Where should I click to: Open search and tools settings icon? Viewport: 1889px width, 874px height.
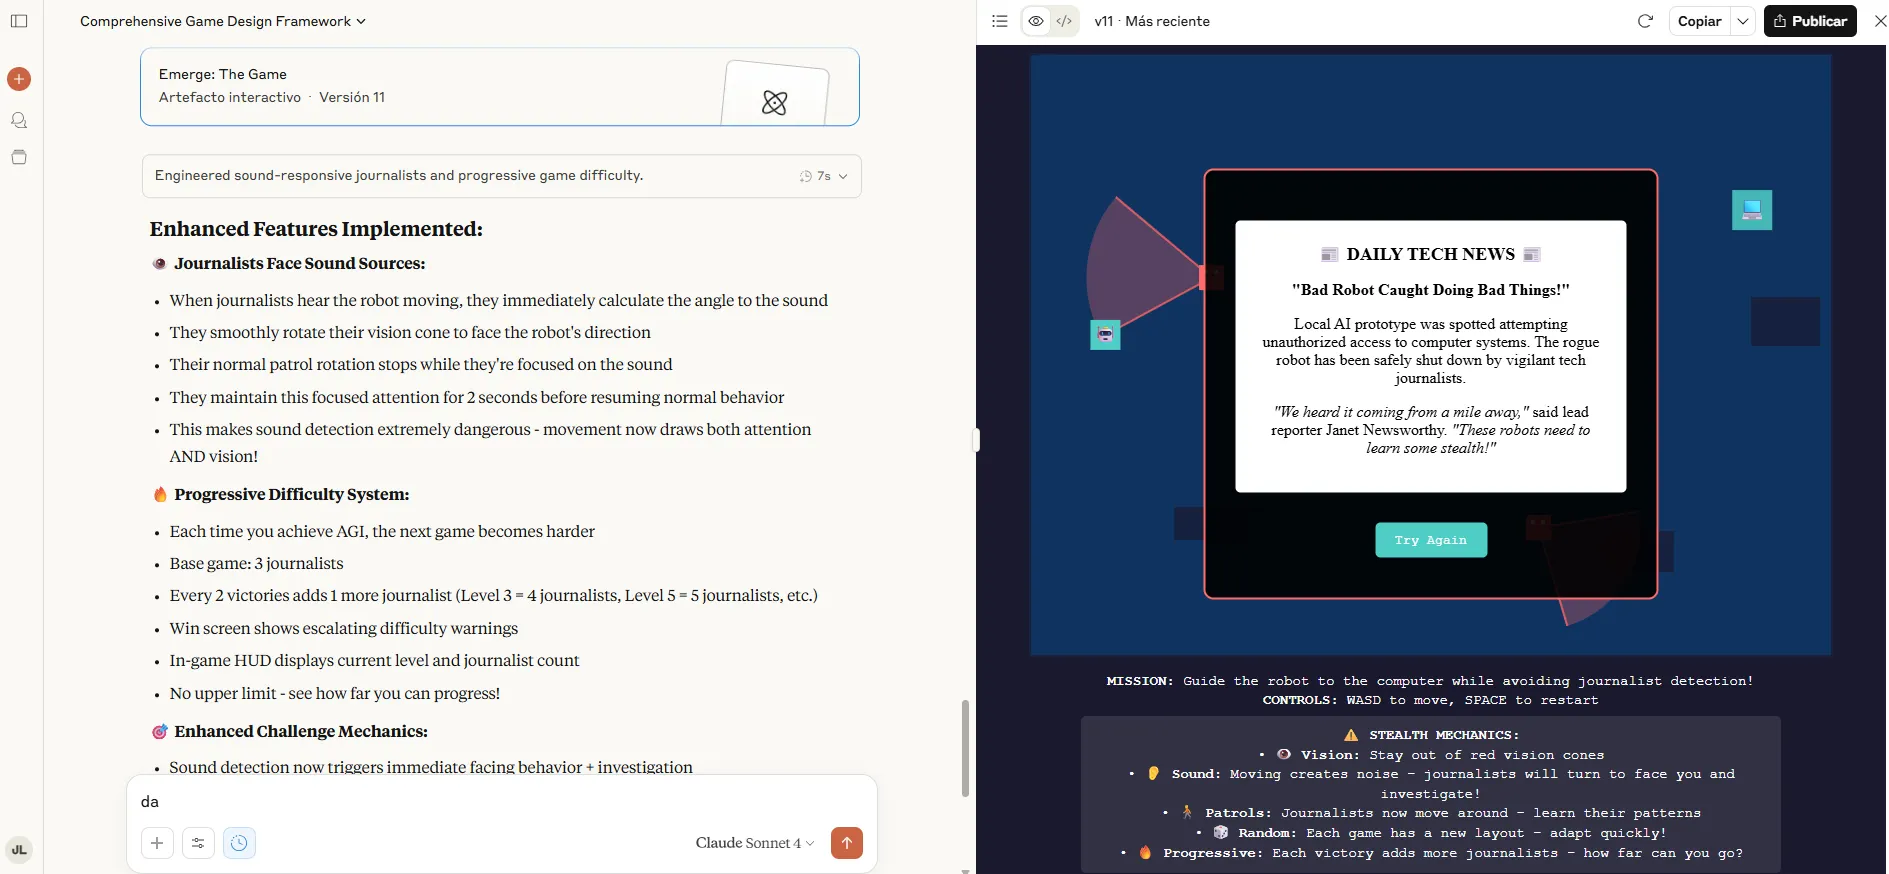(x=198, y=843)
